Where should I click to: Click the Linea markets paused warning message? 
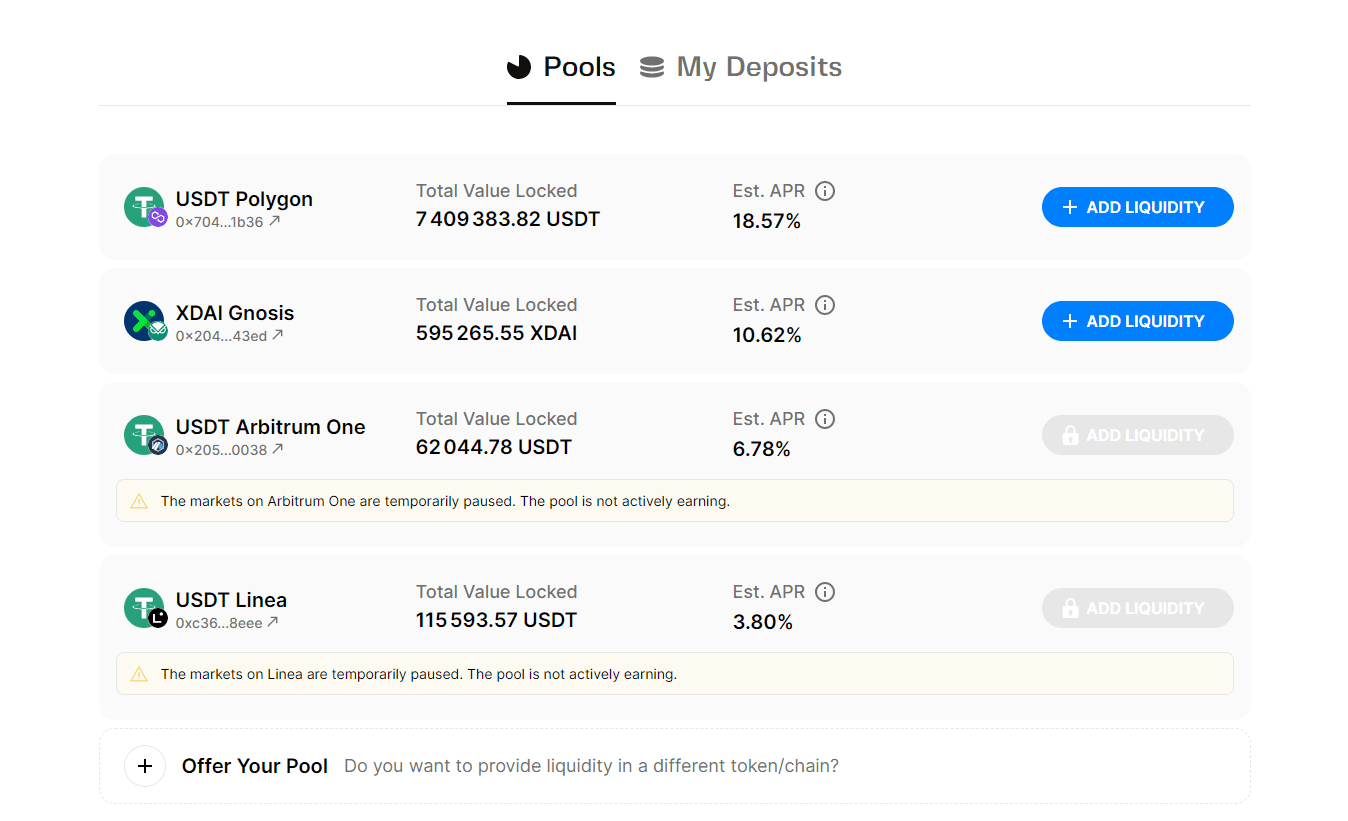click(x=419, y=674)
